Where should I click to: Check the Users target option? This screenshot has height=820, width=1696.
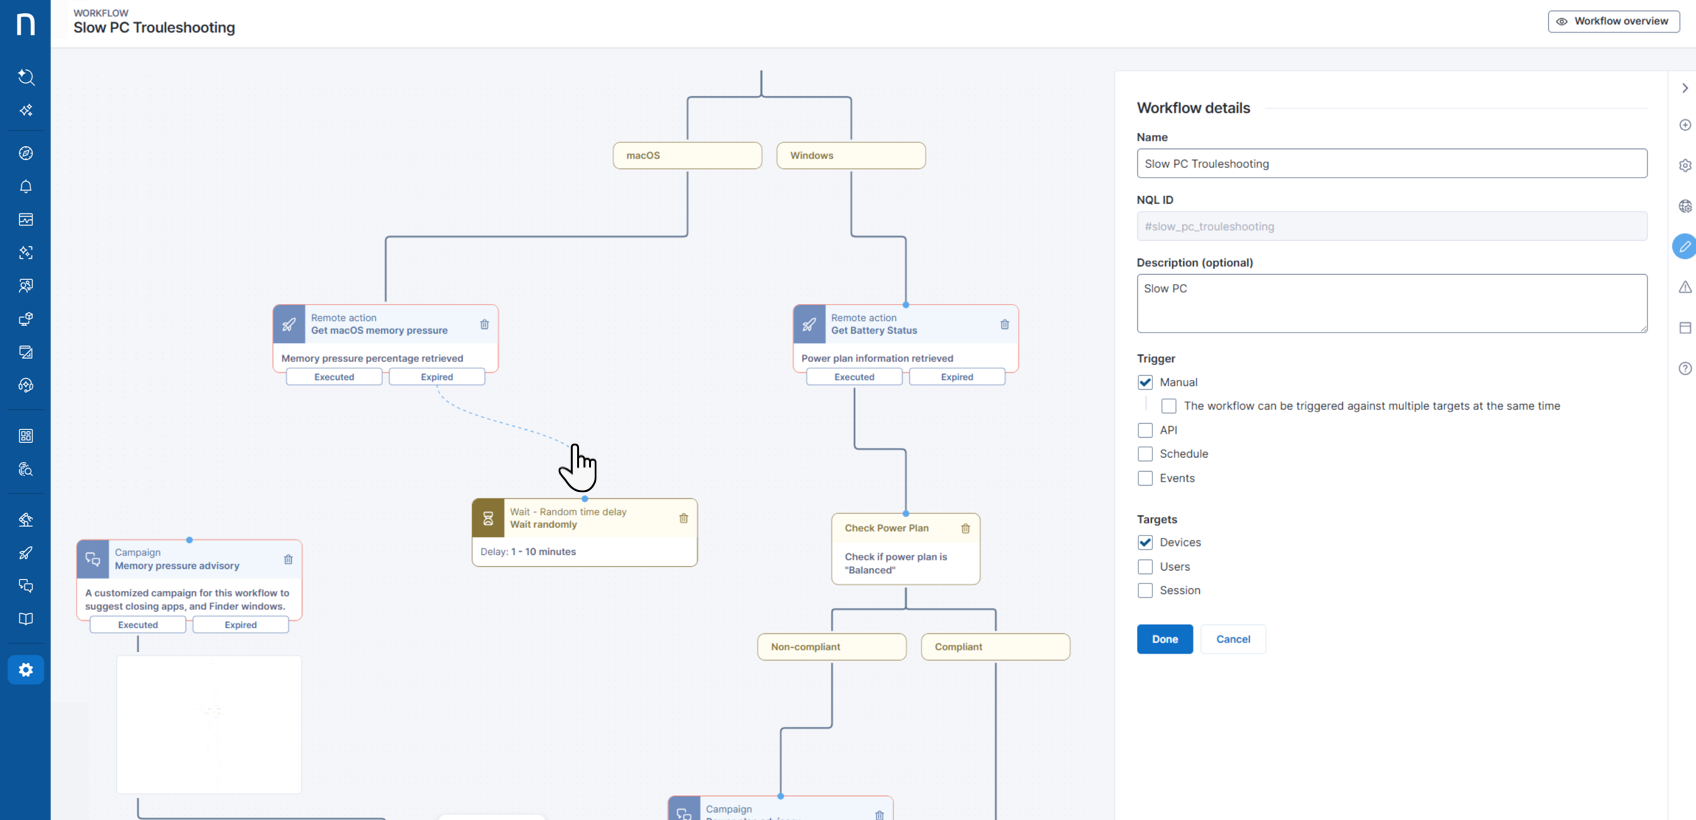(x=1145, y=567)
